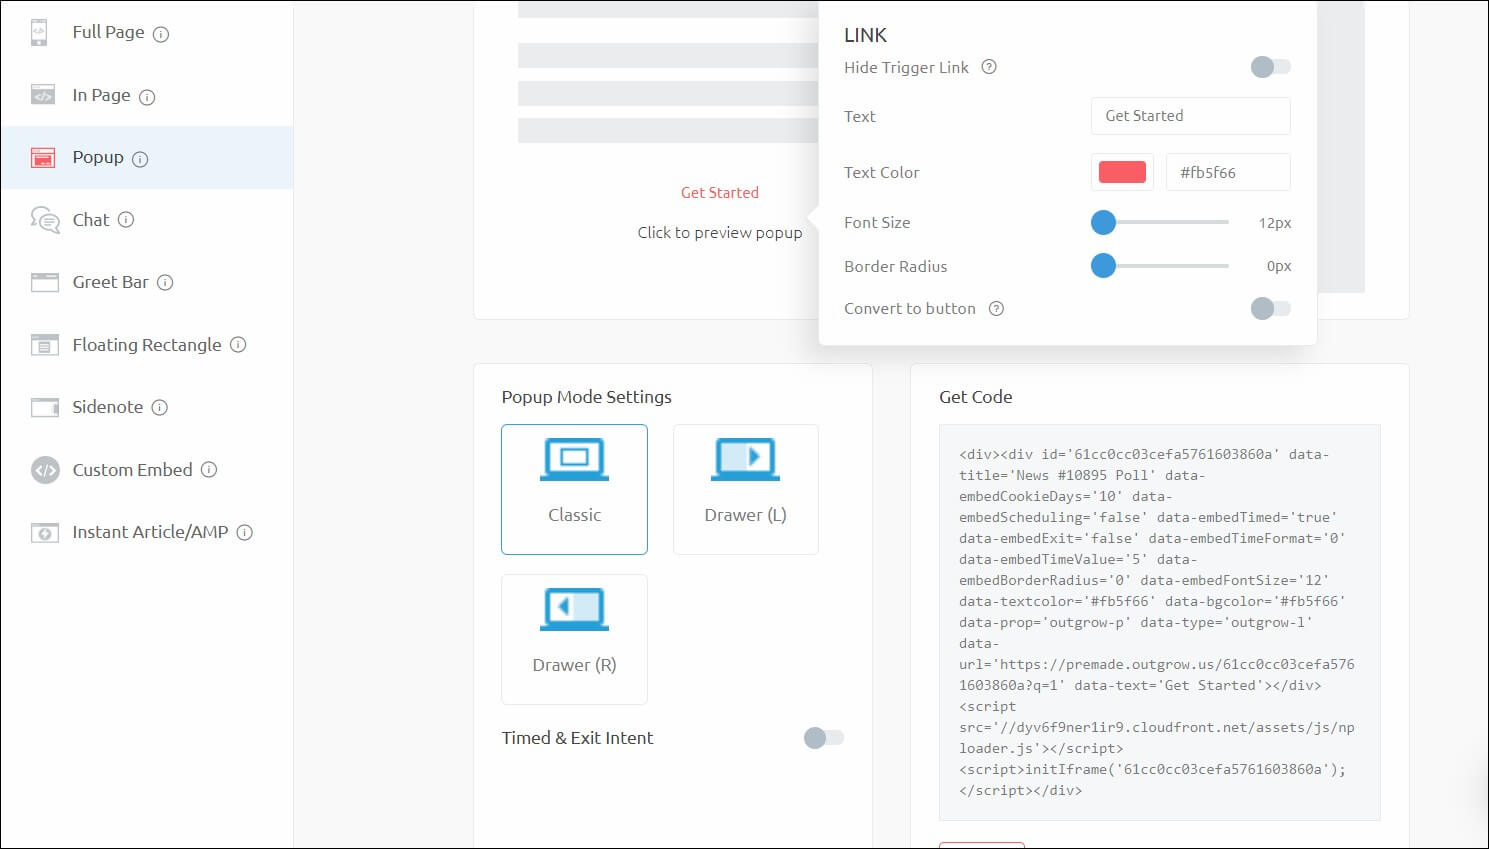
Task: Toggle the Hide Trigger Link switch
Action: pyautogui.click(x=1270, y=67)
